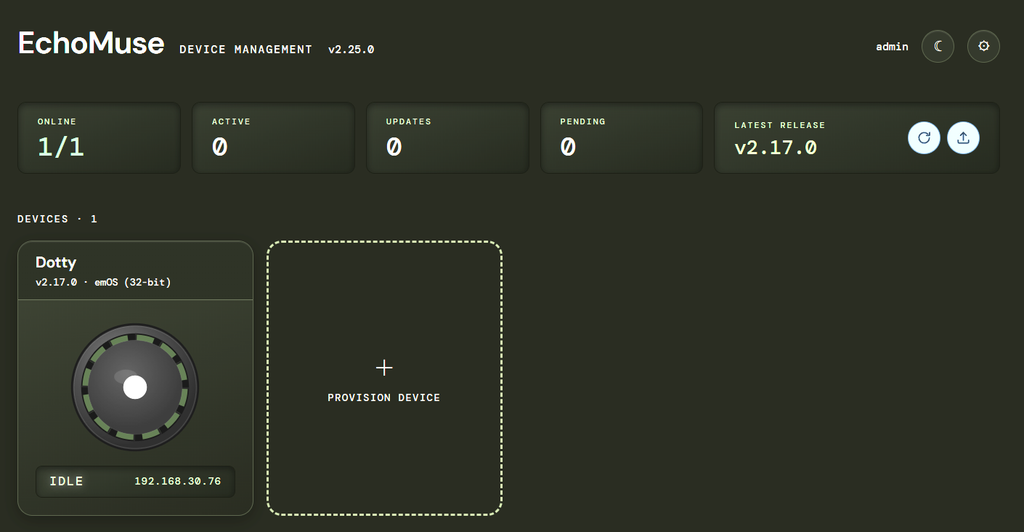Viewport: 1024px width, 532px height.
Task: Click the IP address 192.168.30.76
Action: coord(178,481)
